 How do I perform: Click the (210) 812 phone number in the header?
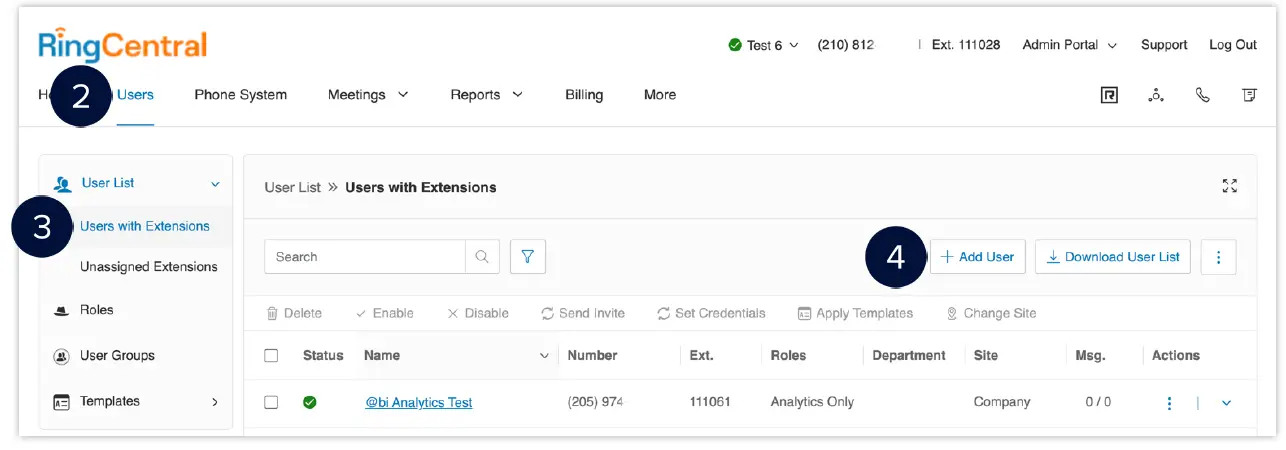tap(846, 45)
